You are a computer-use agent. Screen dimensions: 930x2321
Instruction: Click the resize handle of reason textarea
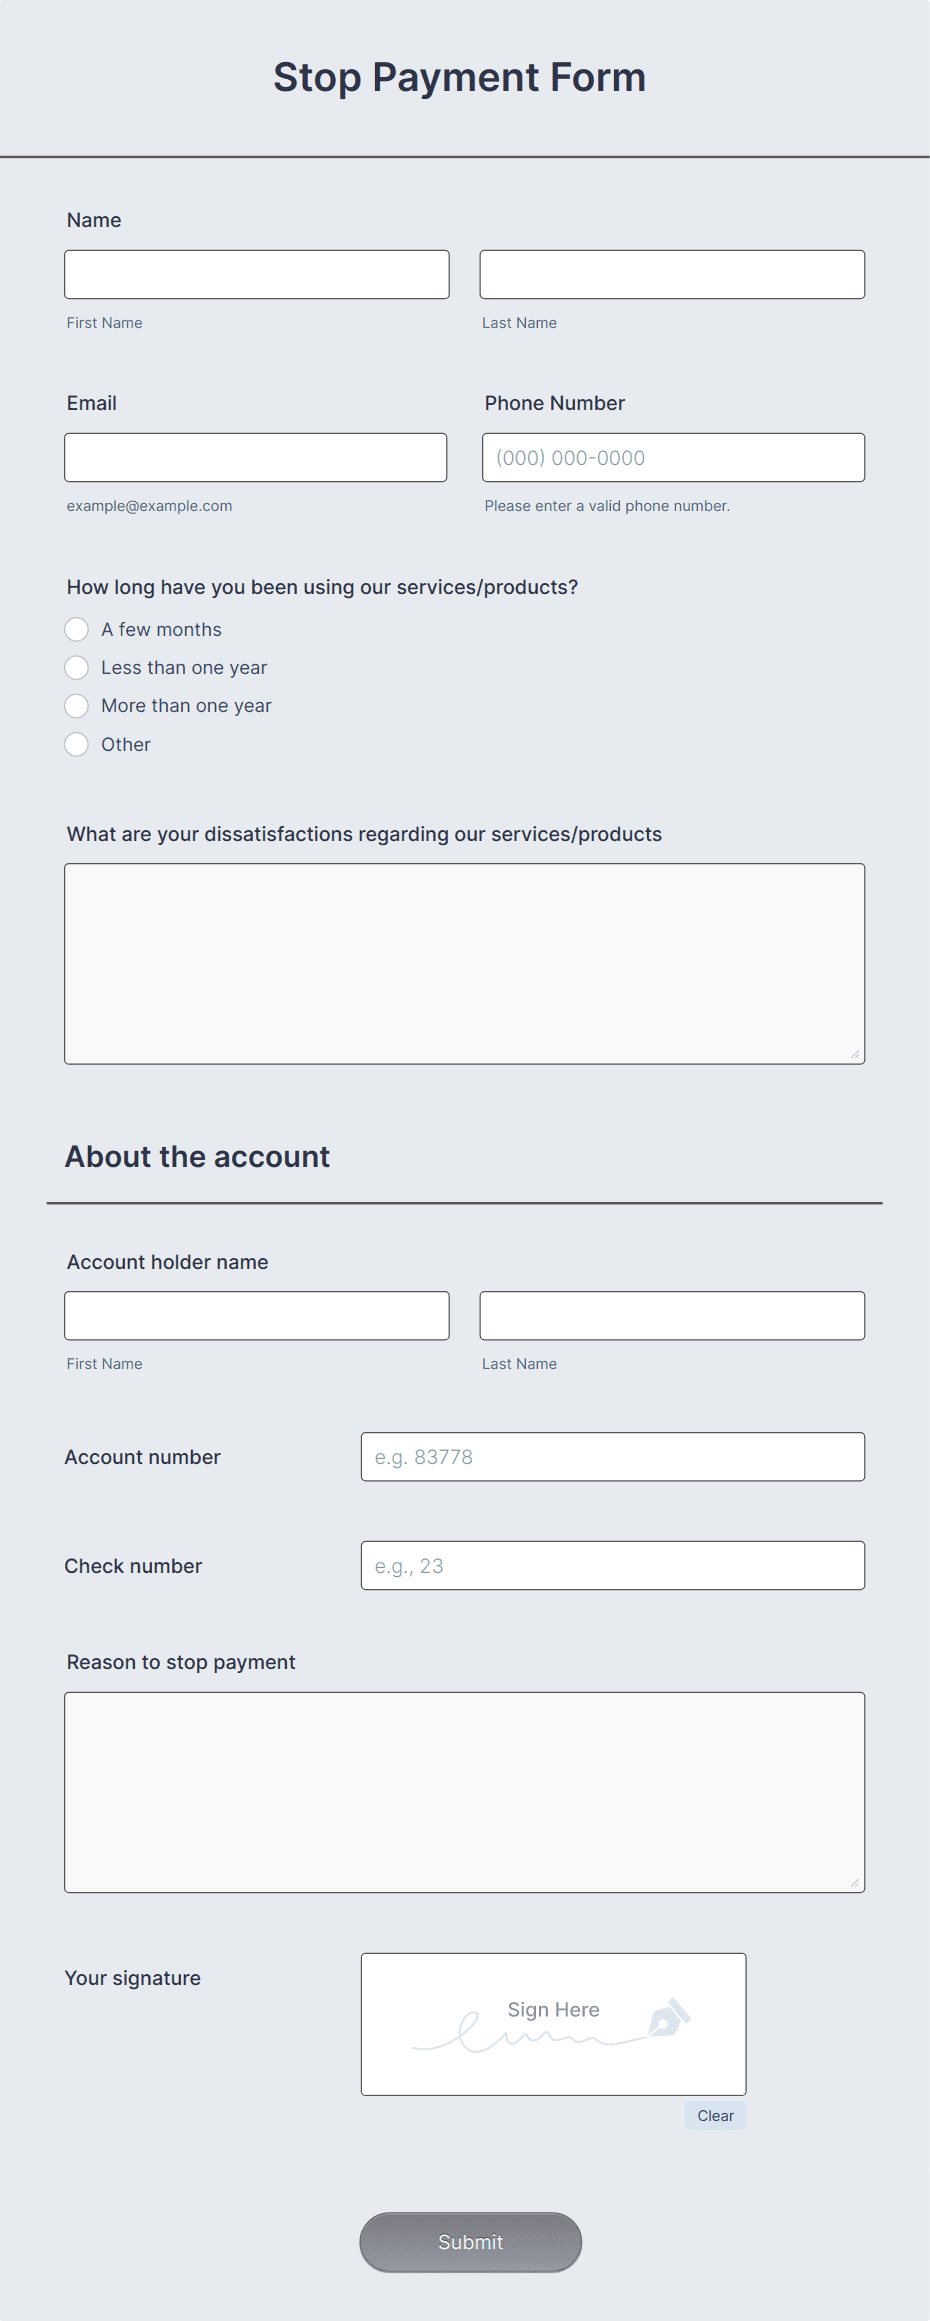(x=855, y=1882)
